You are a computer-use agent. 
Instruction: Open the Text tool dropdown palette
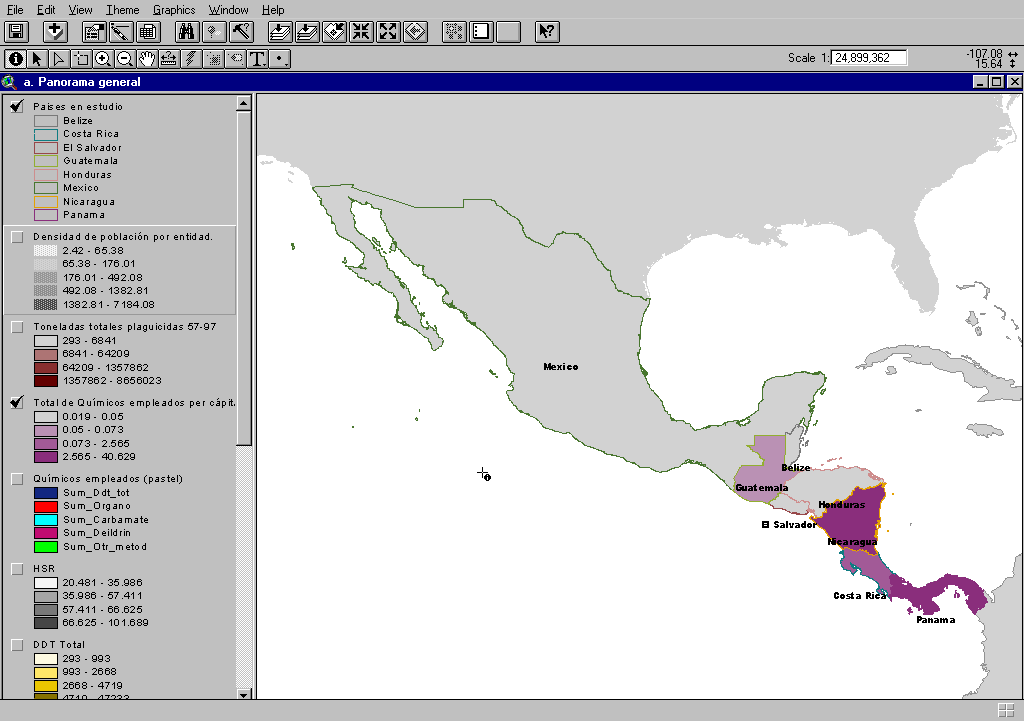coord(258,59)
